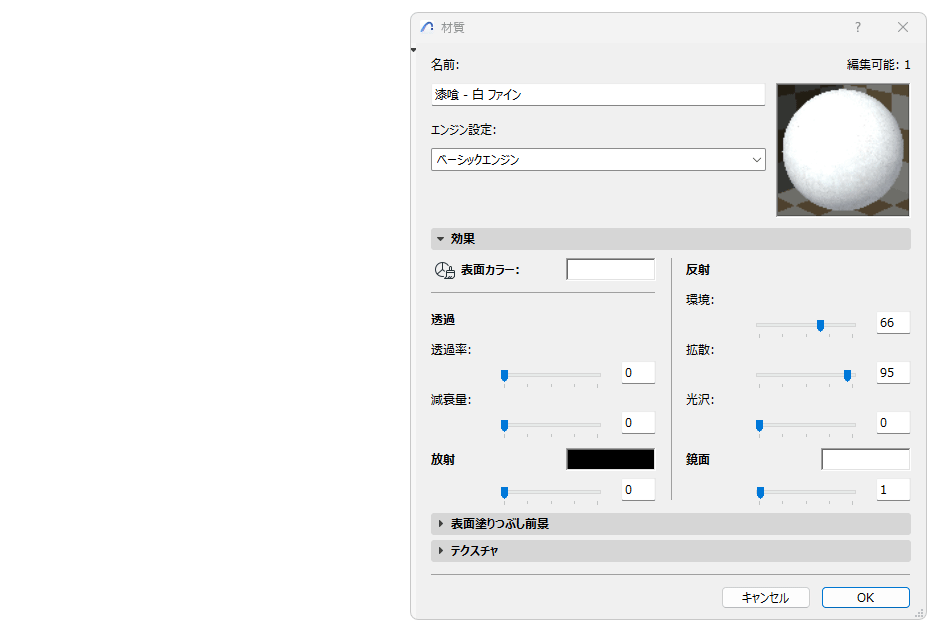This screenshot has height=634, width=939.
Task: Click the 拡散 diffuse slider handle
Action: 847,374
